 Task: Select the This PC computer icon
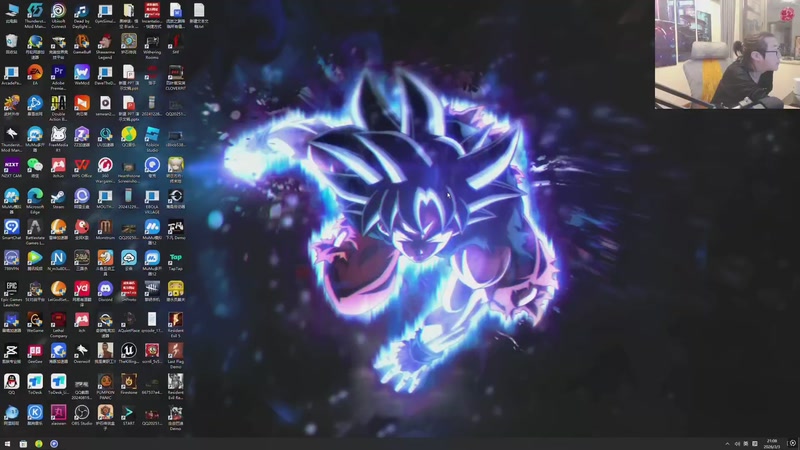point(11,14)
